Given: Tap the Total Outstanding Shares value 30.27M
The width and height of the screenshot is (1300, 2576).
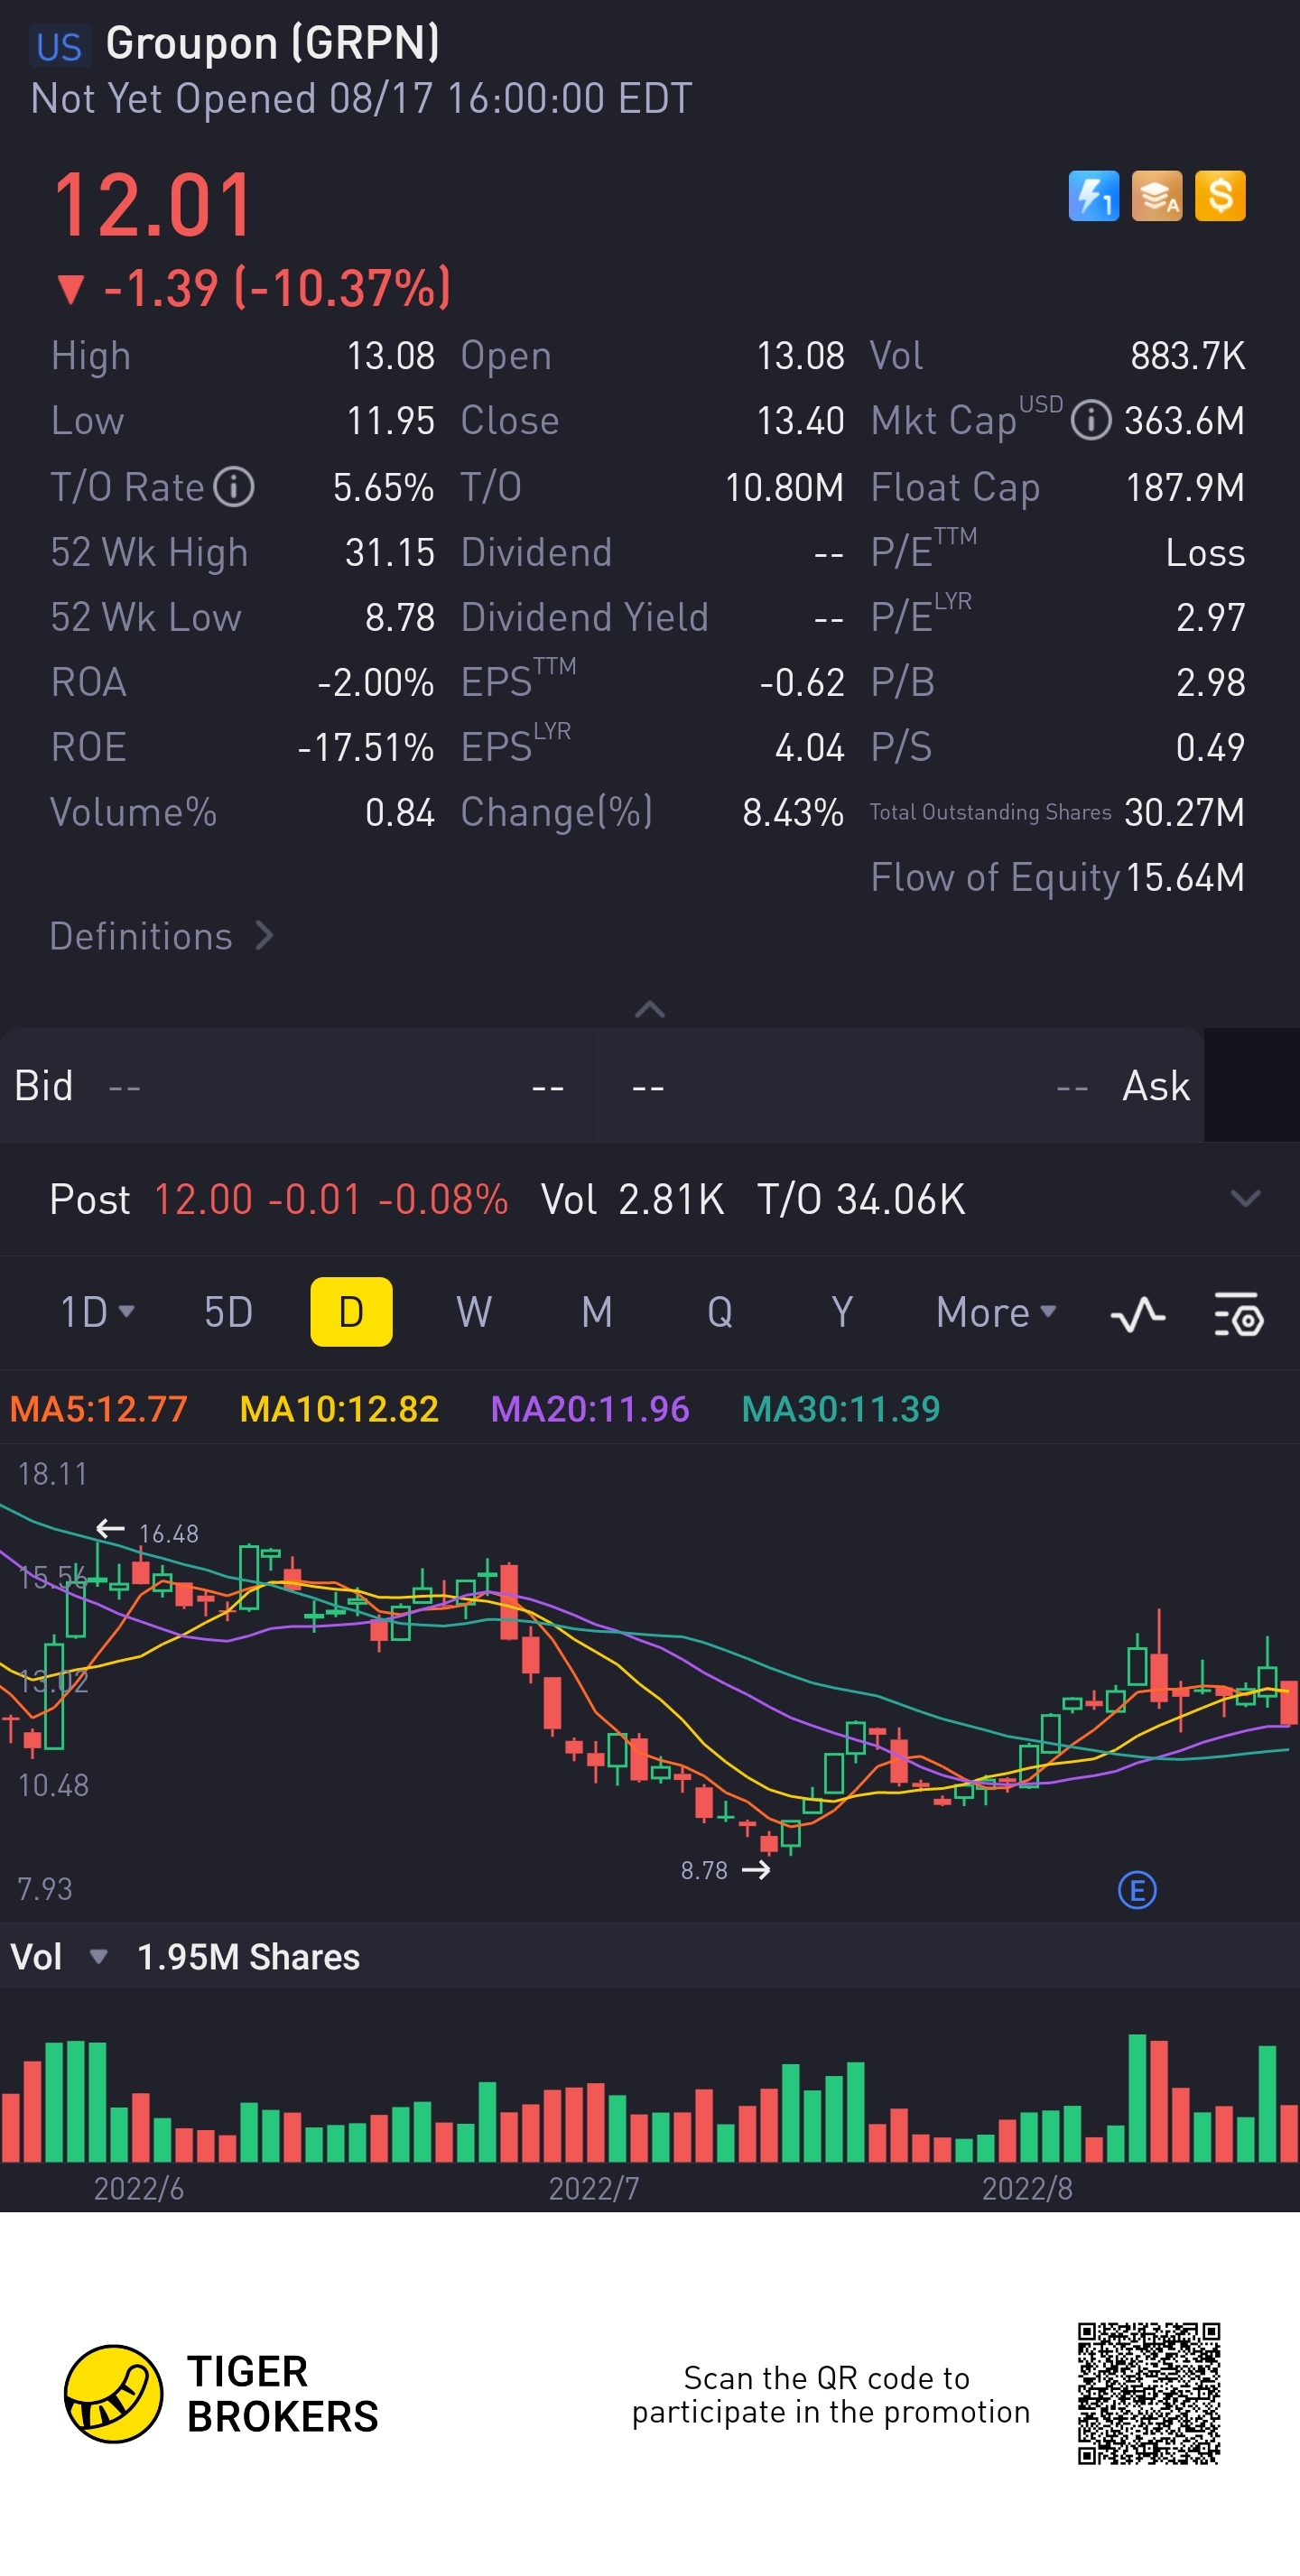Looking at the screenshot, I should (1185, 812).
